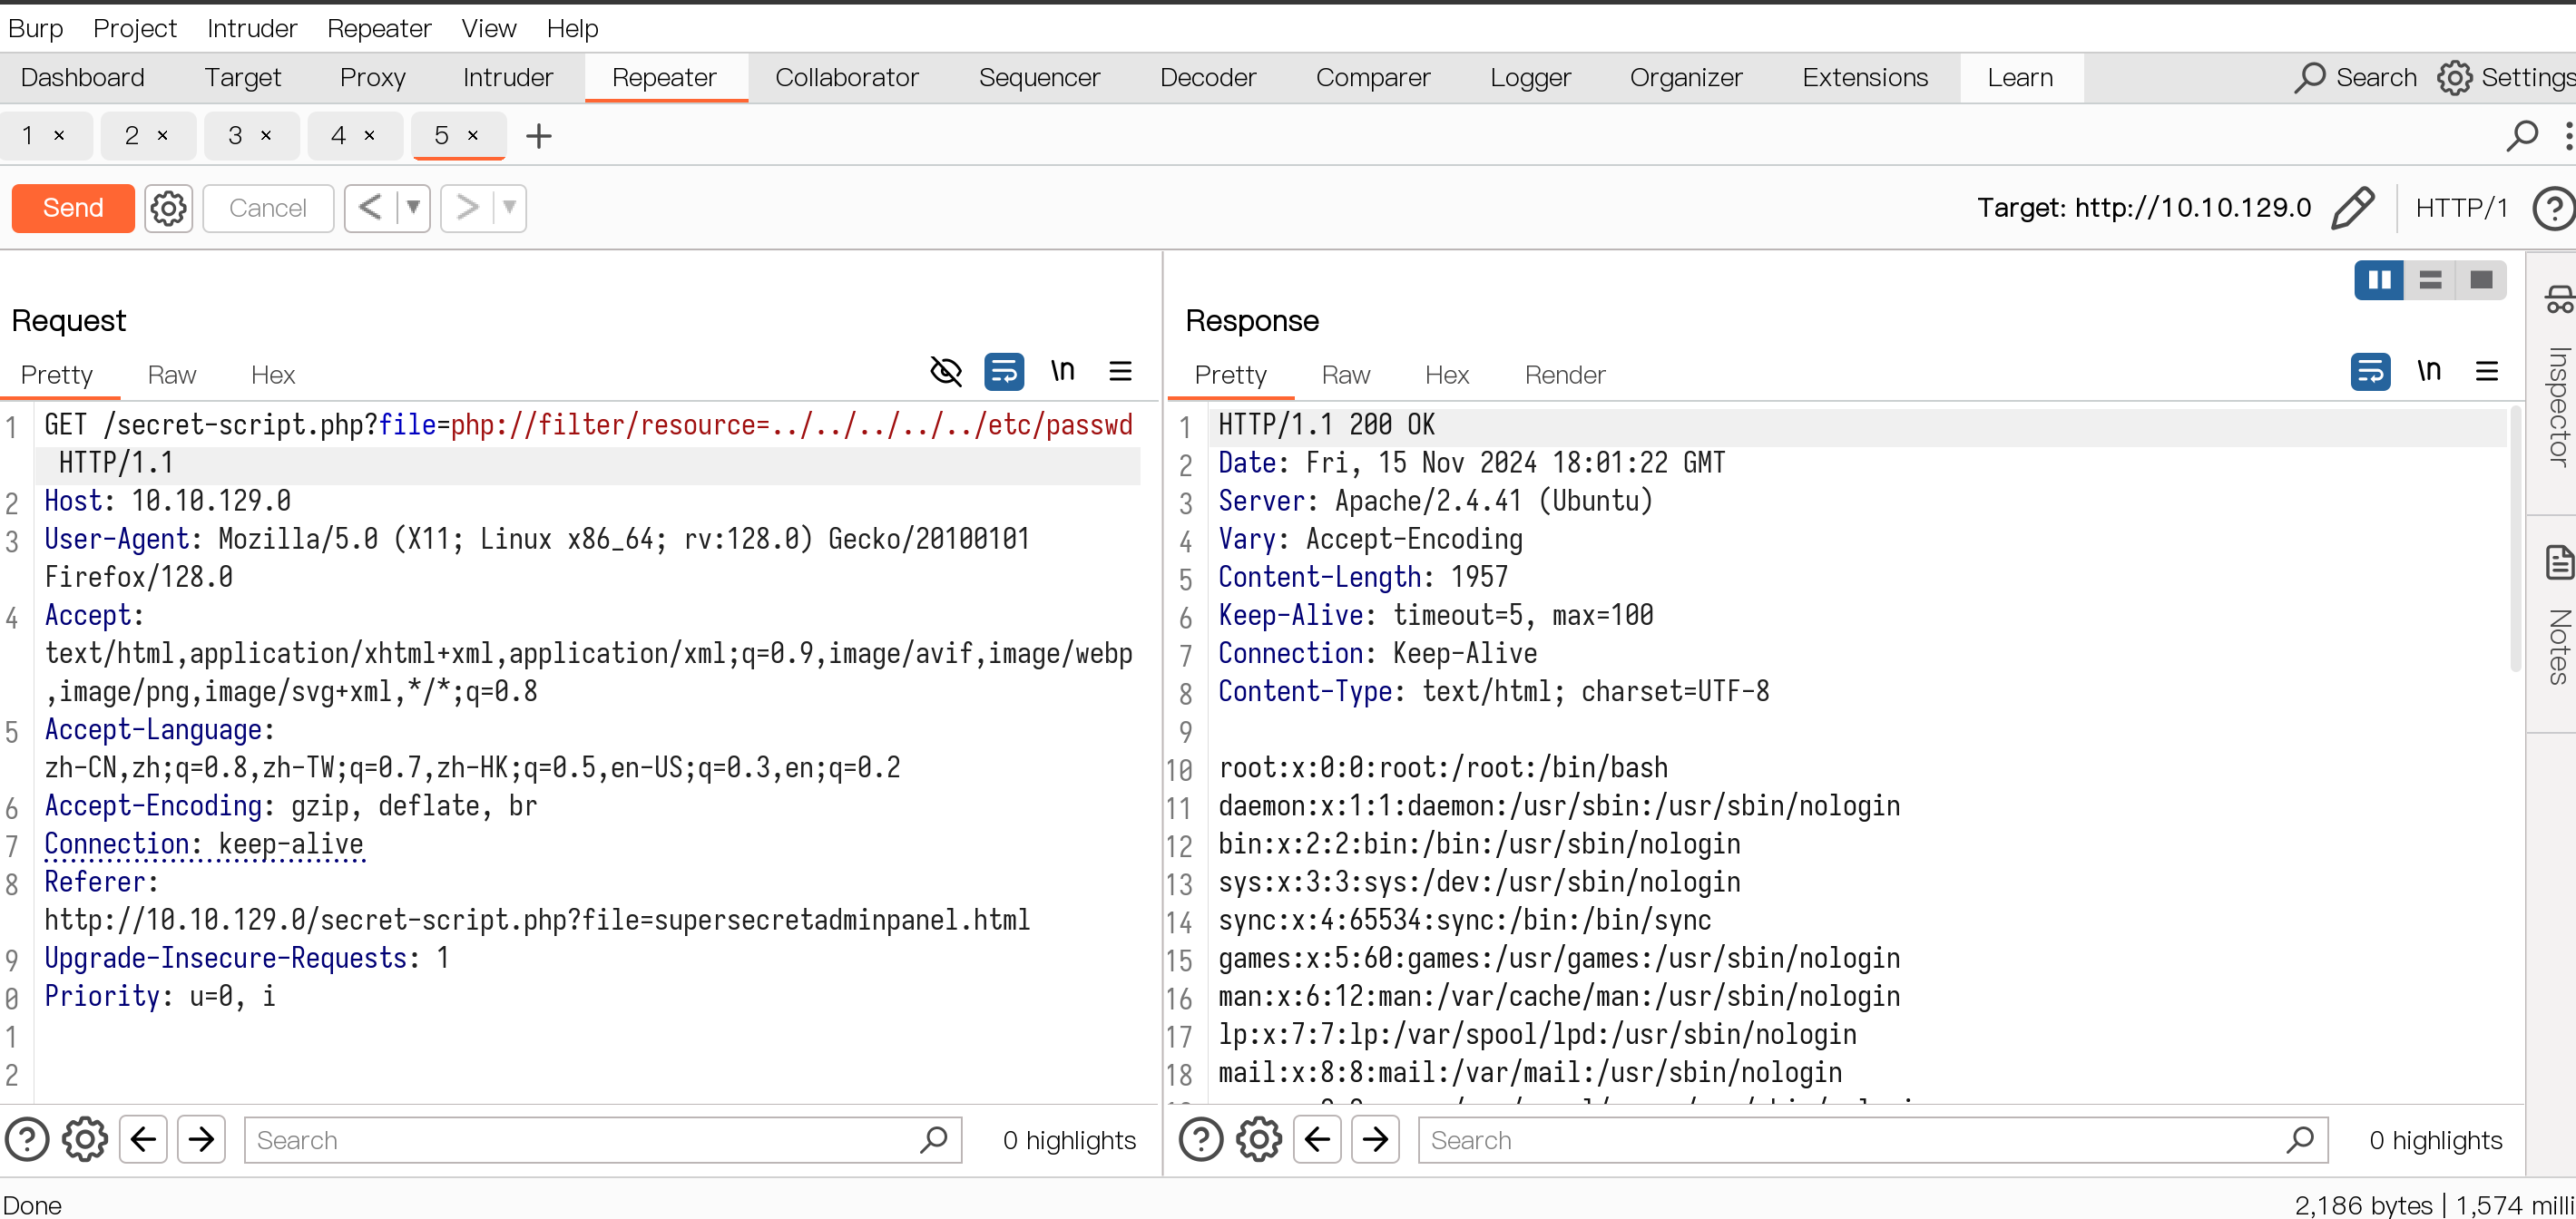This screenshot has height=1219, width=2576.
Task: Close Repeater tab 3
Action: (266, 136)
